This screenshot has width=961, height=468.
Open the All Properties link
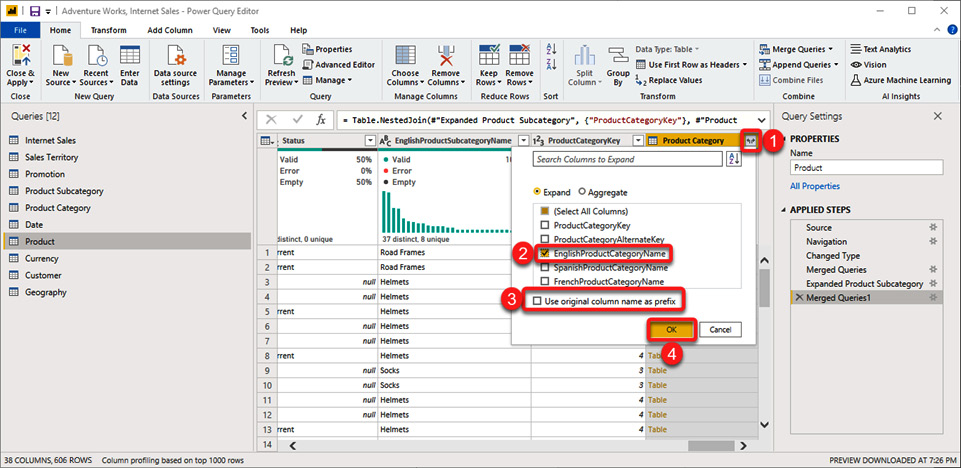(x=815, y=186)
